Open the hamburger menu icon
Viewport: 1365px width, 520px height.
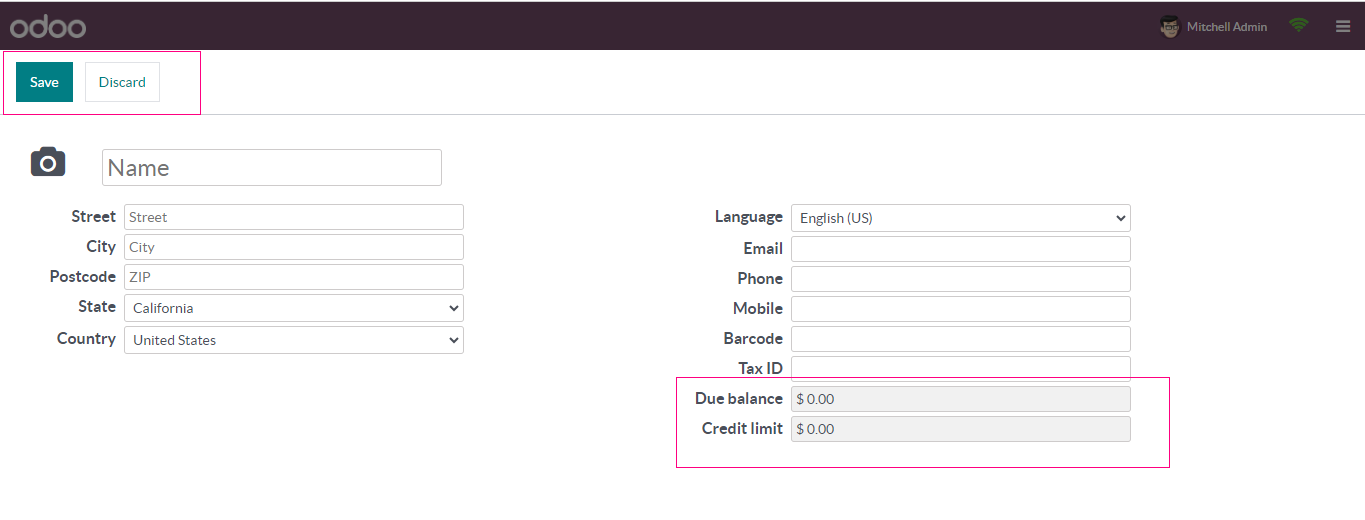[x=1343, y=27]
